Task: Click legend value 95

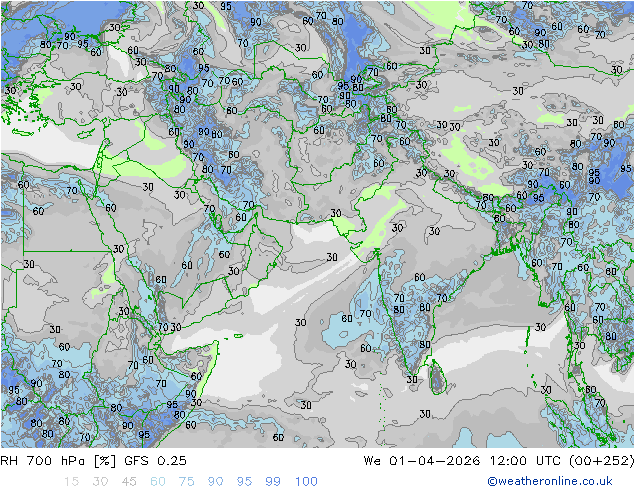Action: pos(244,482)
